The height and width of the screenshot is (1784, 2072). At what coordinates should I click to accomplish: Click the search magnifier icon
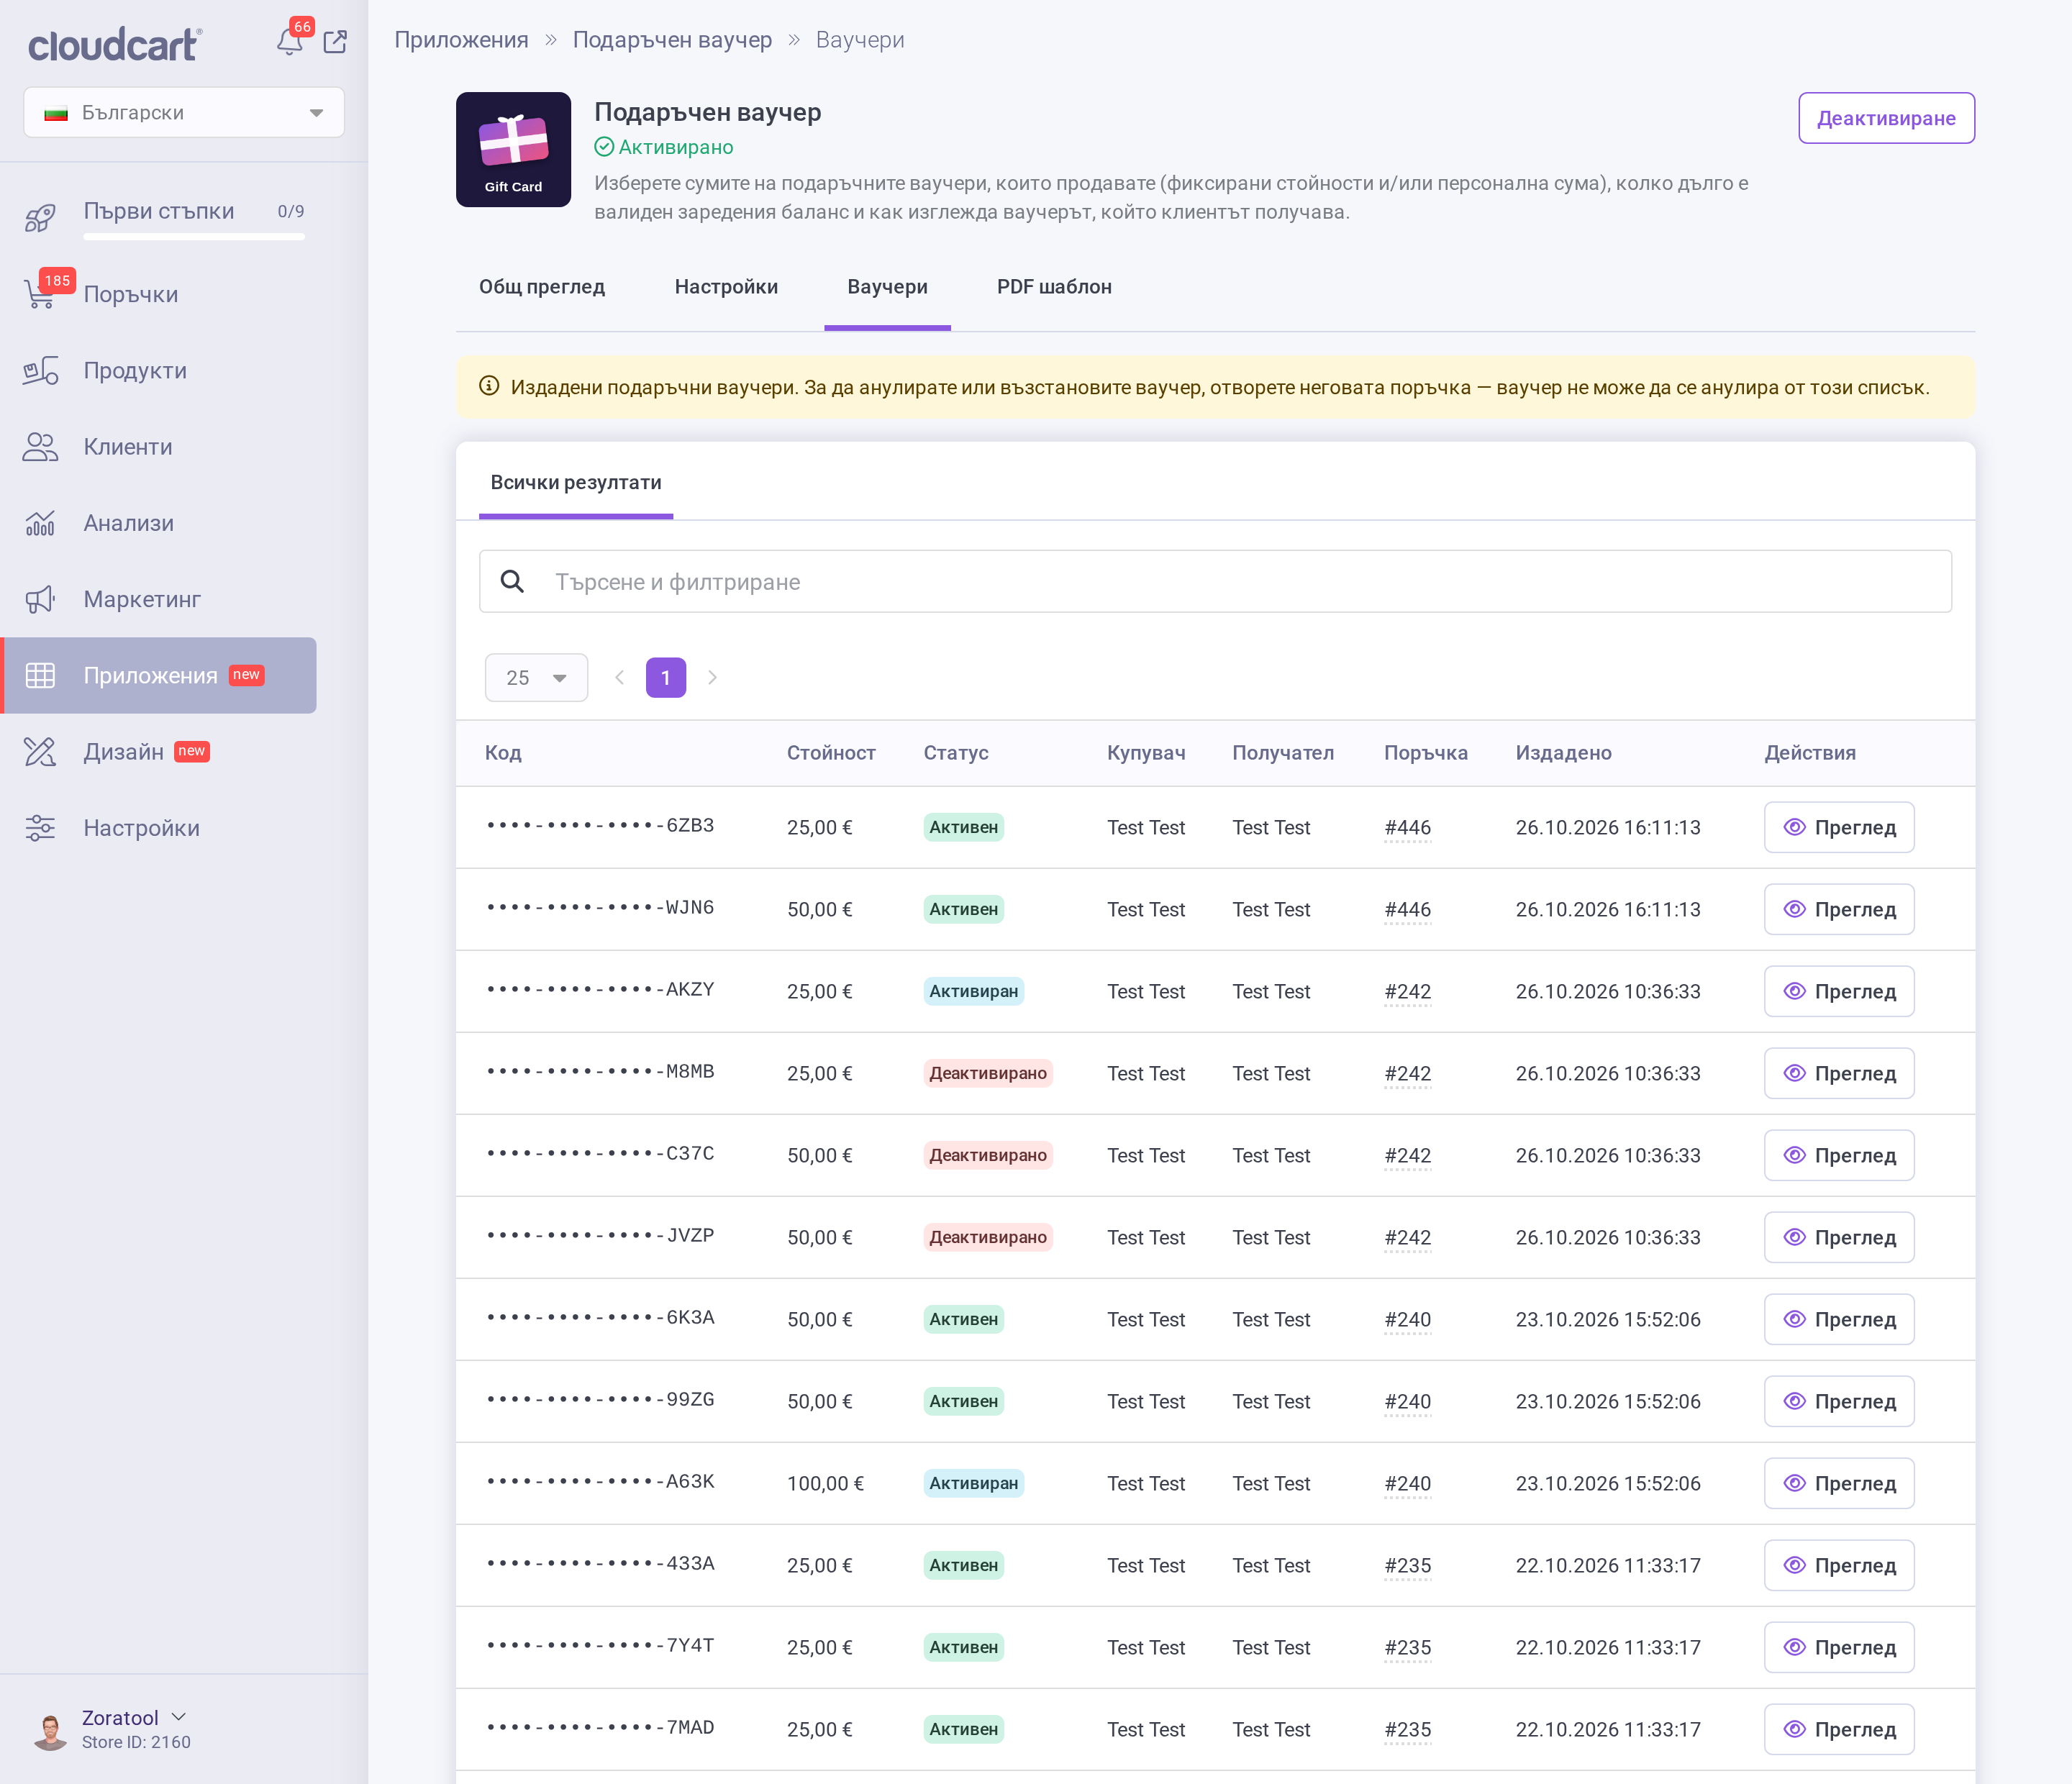512,581
